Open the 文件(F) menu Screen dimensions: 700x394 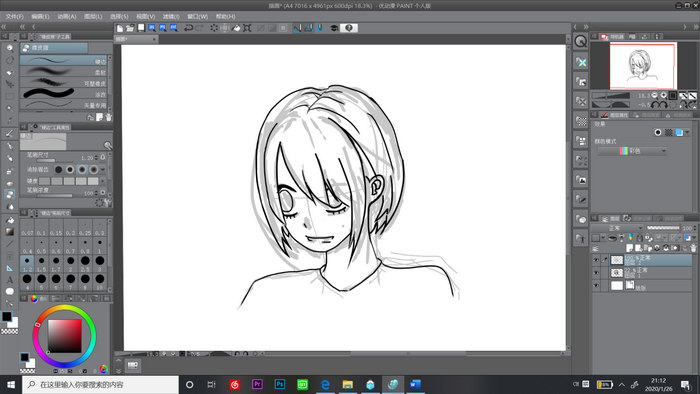tap(14, 17)
